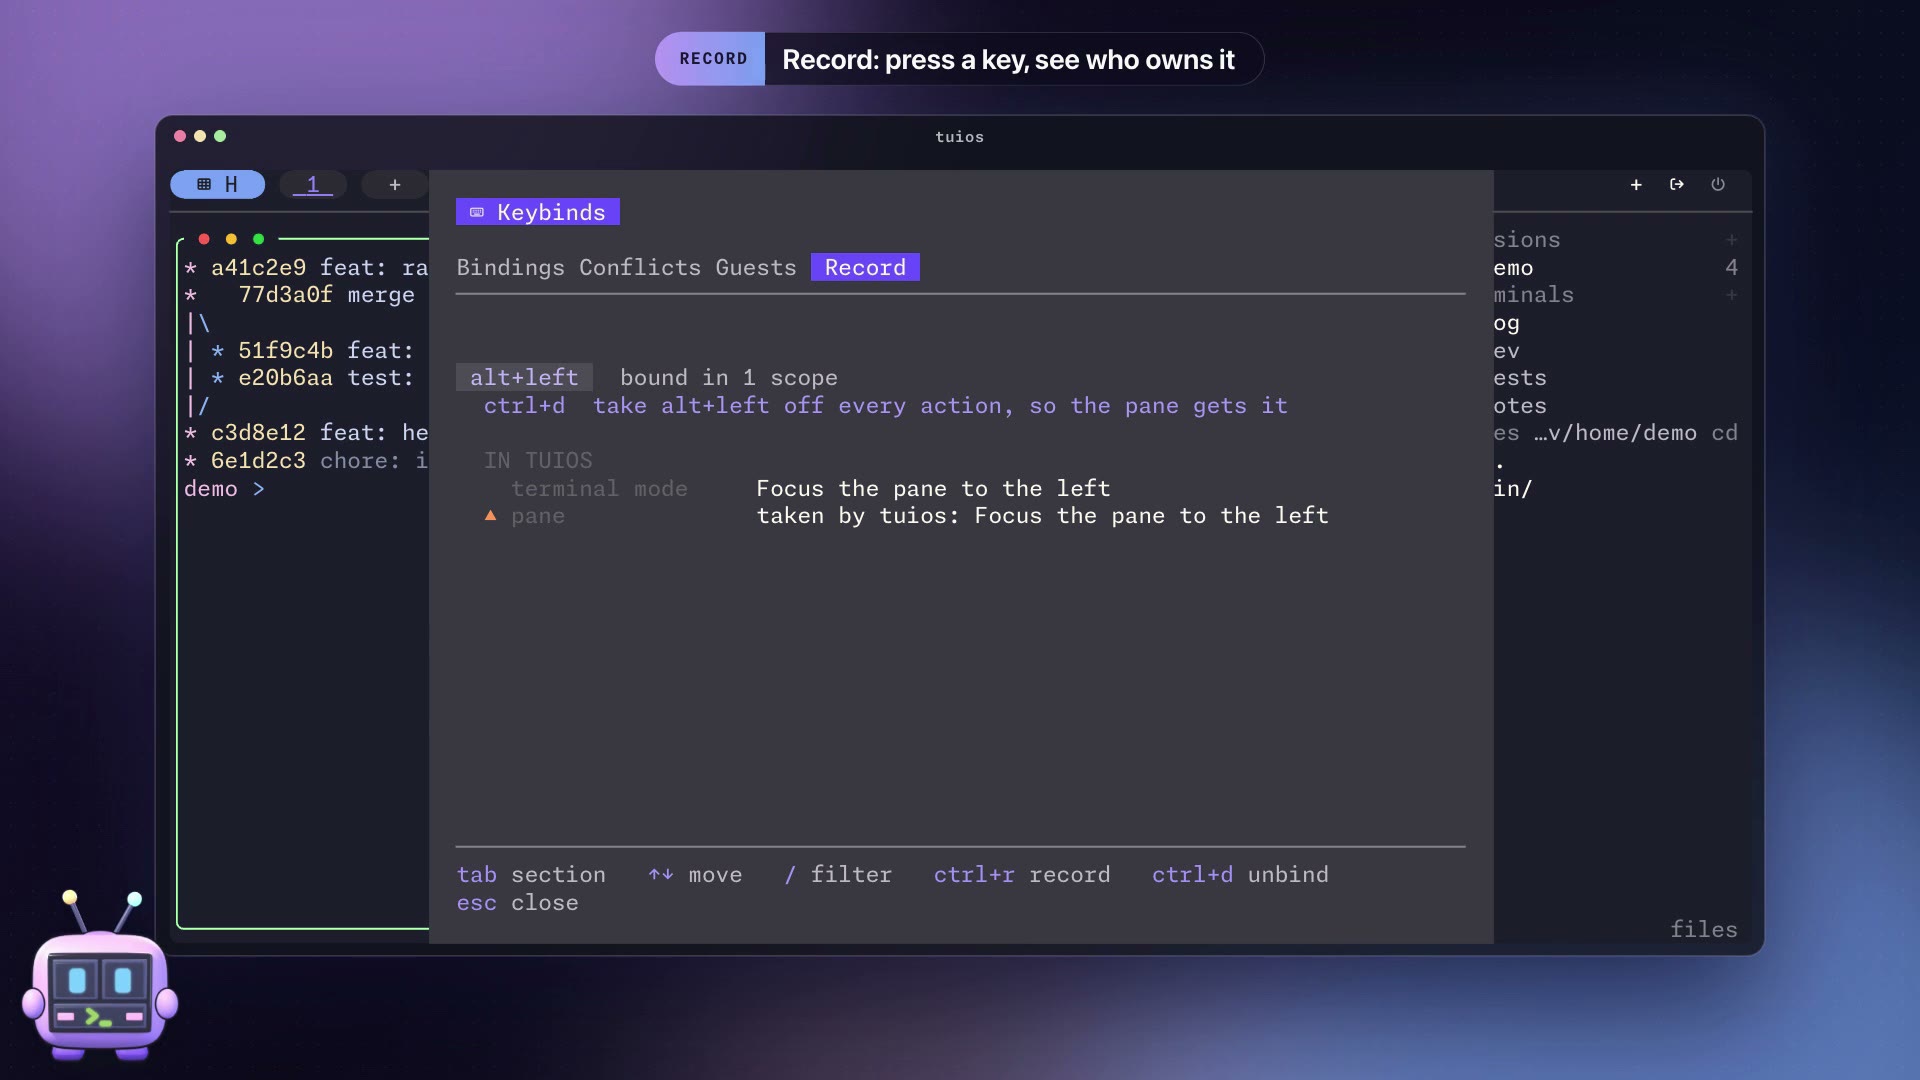Click the ctrl+r record footer hint
The image size is (1920, 1080).
(x=1022, y=875)
